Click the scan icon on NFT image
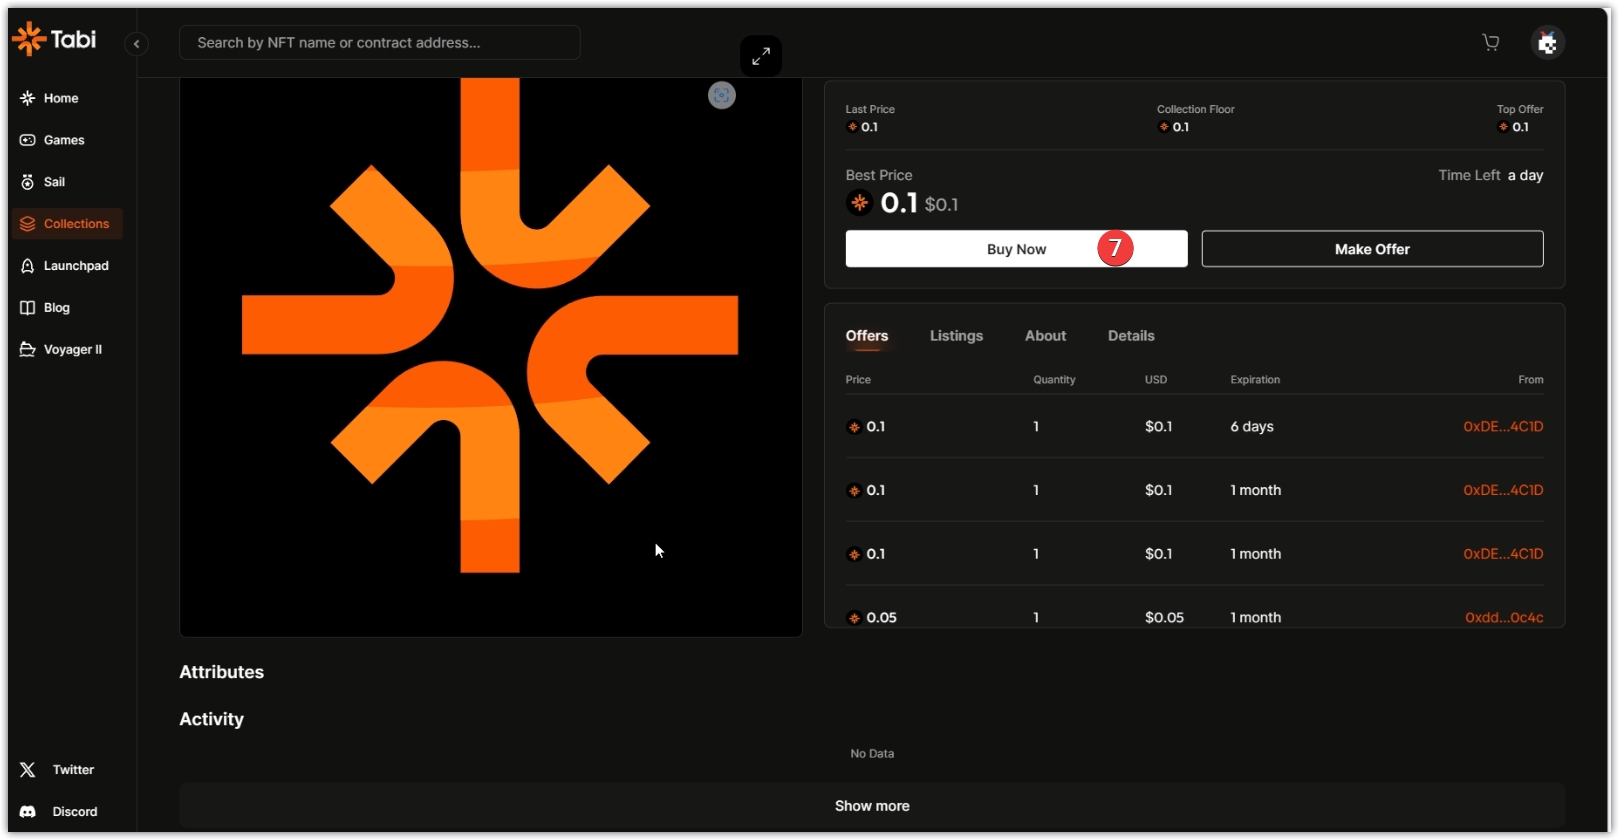 coord(721,96)
